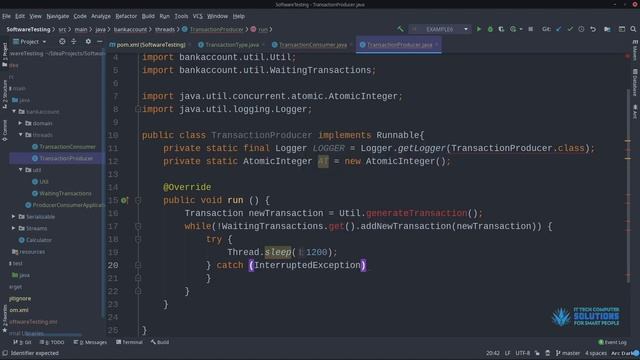Commit changes using the checkmark icon
The height and width of the screenshot is (360, 640).
(570, 29)
